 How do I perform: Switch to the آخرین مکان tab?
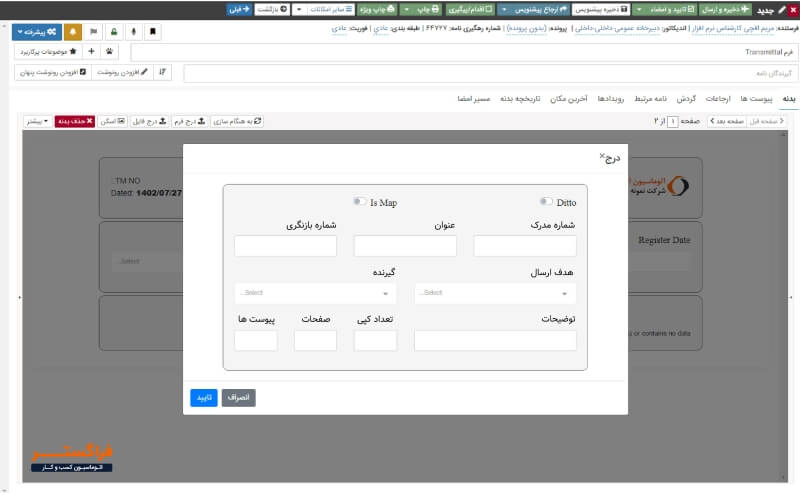click(x=568, y=98)
